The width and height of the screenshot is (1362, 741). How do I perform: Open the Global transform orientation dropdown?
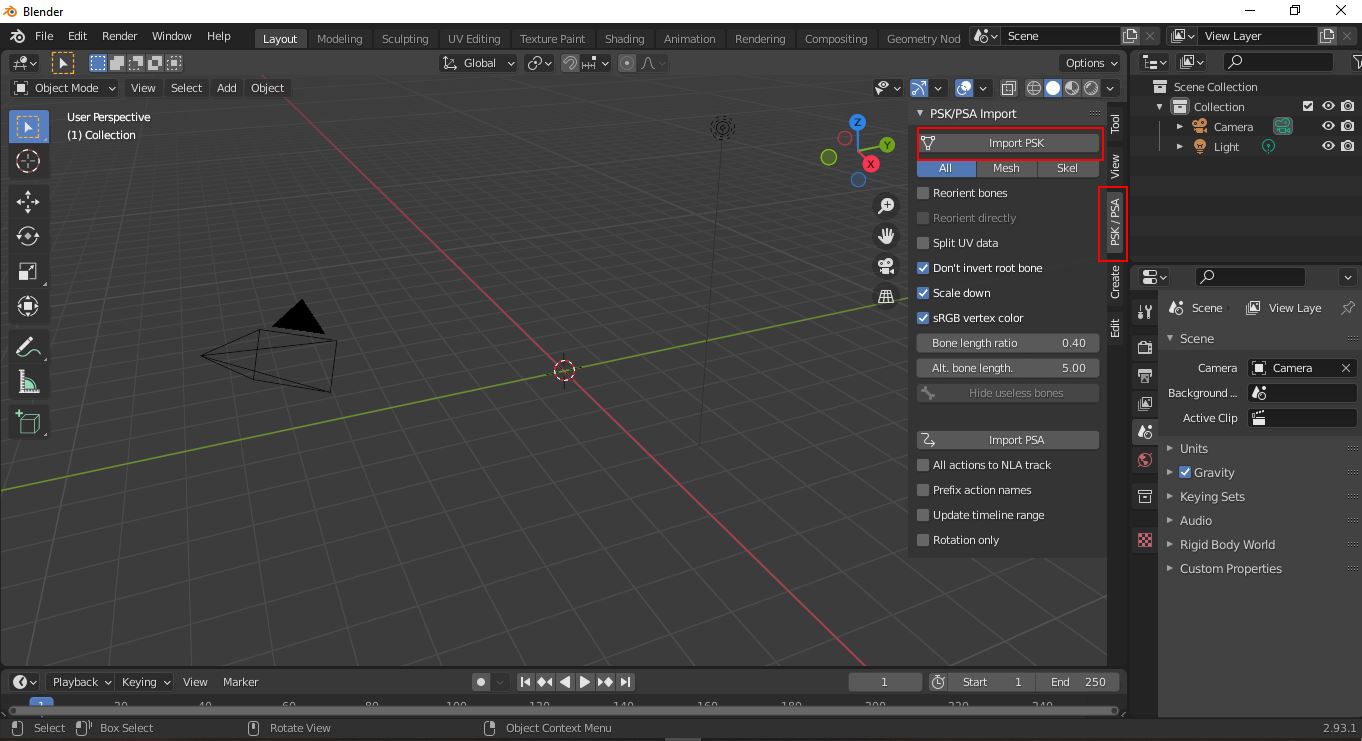(x=478, y=63)
